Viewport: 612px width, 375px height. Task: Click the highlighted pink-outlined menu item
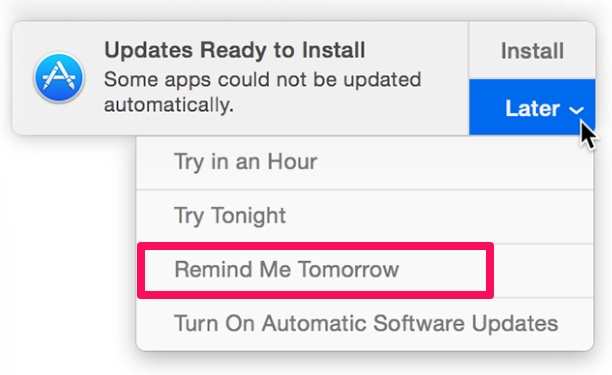point(315,270)
